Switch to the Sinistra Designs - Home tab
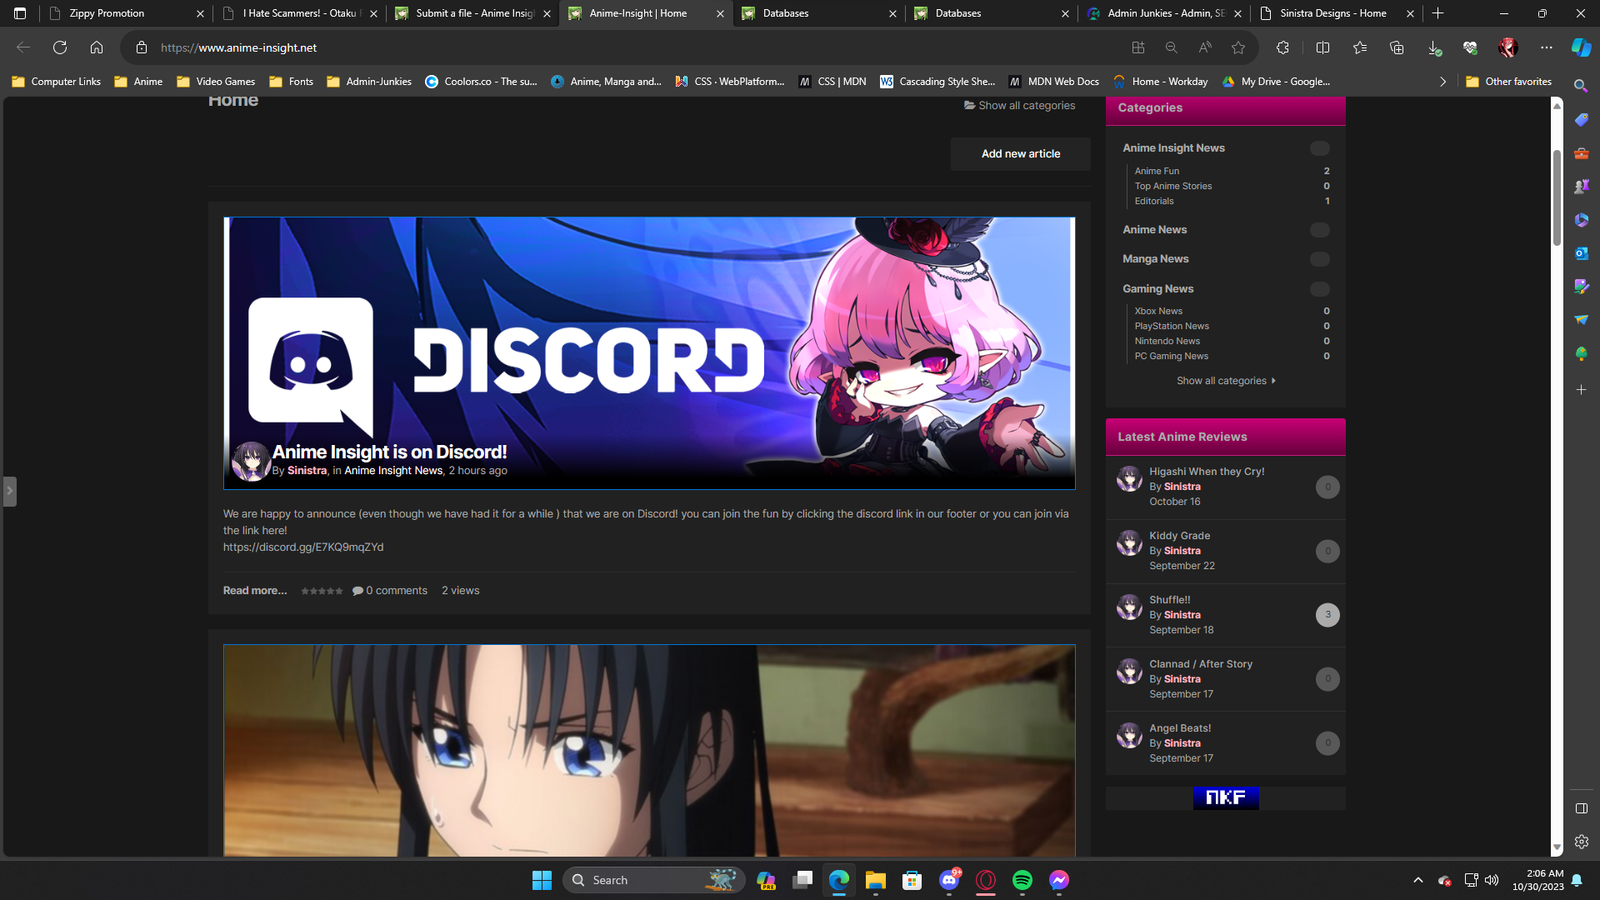 tap(1332, 14)
